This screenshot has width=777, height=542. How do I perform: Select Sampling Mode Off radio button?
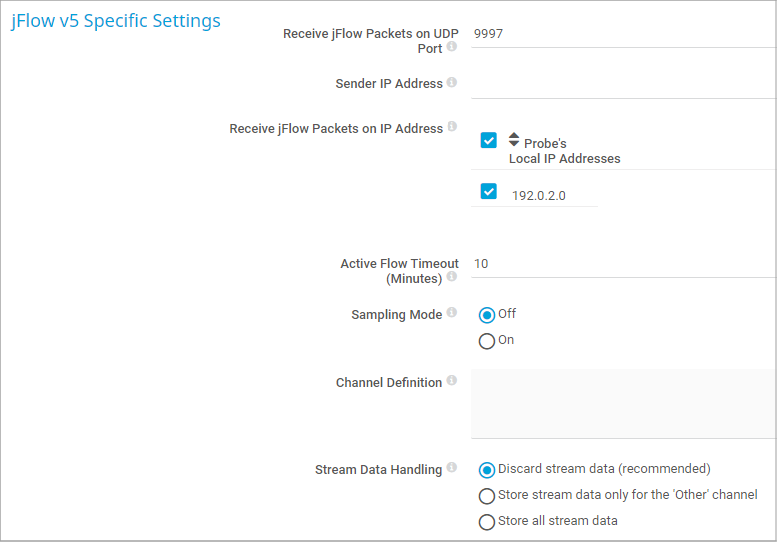487,315
